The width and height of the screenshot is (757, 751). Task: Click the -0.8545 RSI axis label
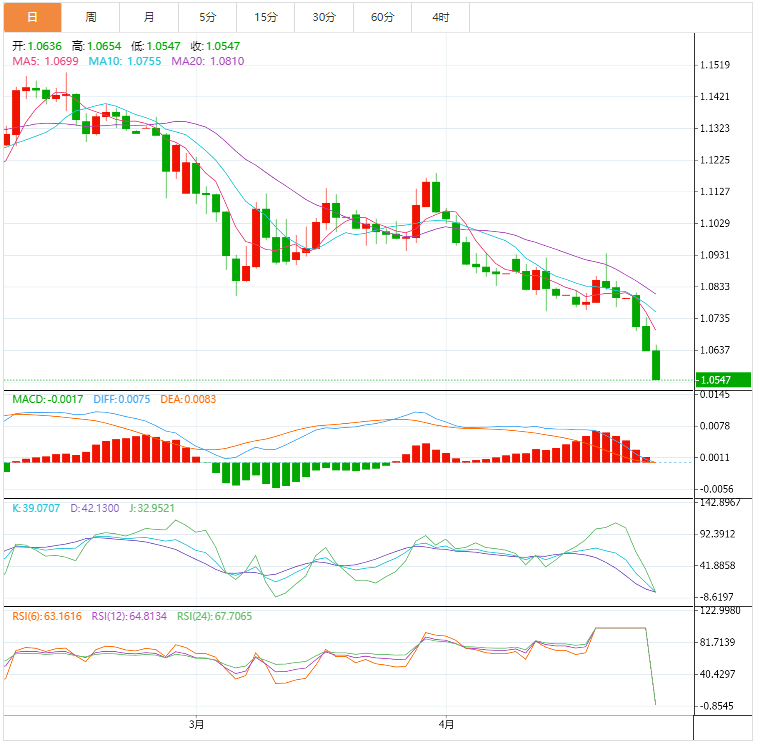coord(716,706)
